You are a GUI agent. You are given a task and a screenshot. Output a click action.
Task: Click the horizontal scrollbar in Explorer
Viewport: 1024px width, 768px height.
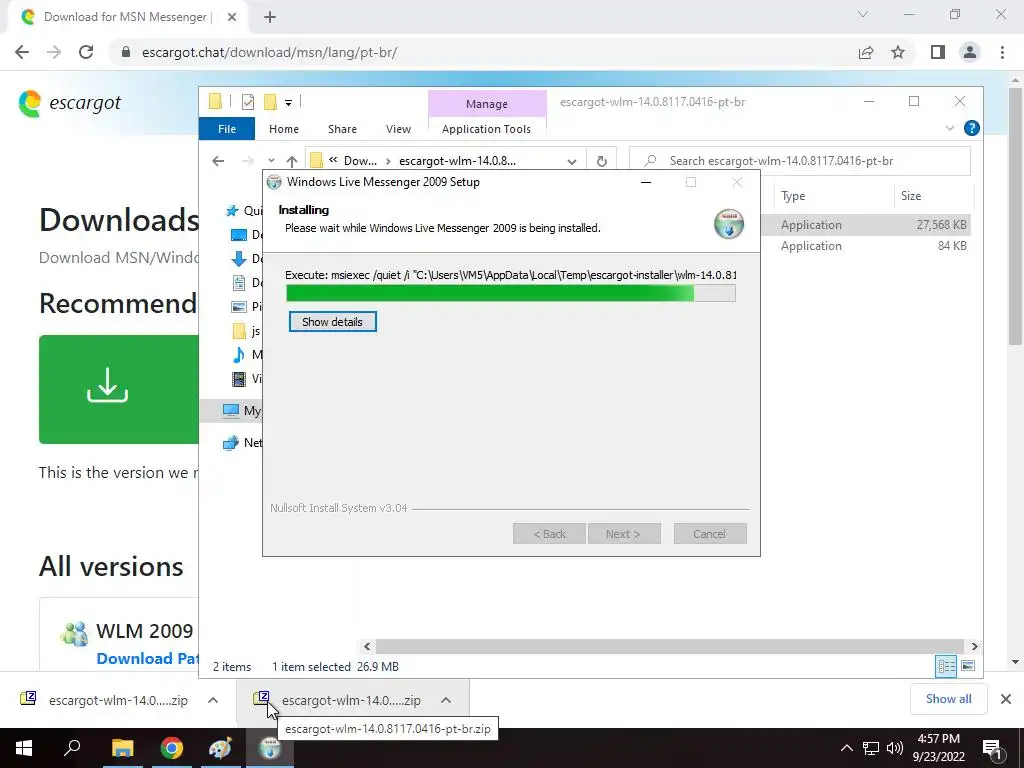pyautogui.click(x=669, y=647)
